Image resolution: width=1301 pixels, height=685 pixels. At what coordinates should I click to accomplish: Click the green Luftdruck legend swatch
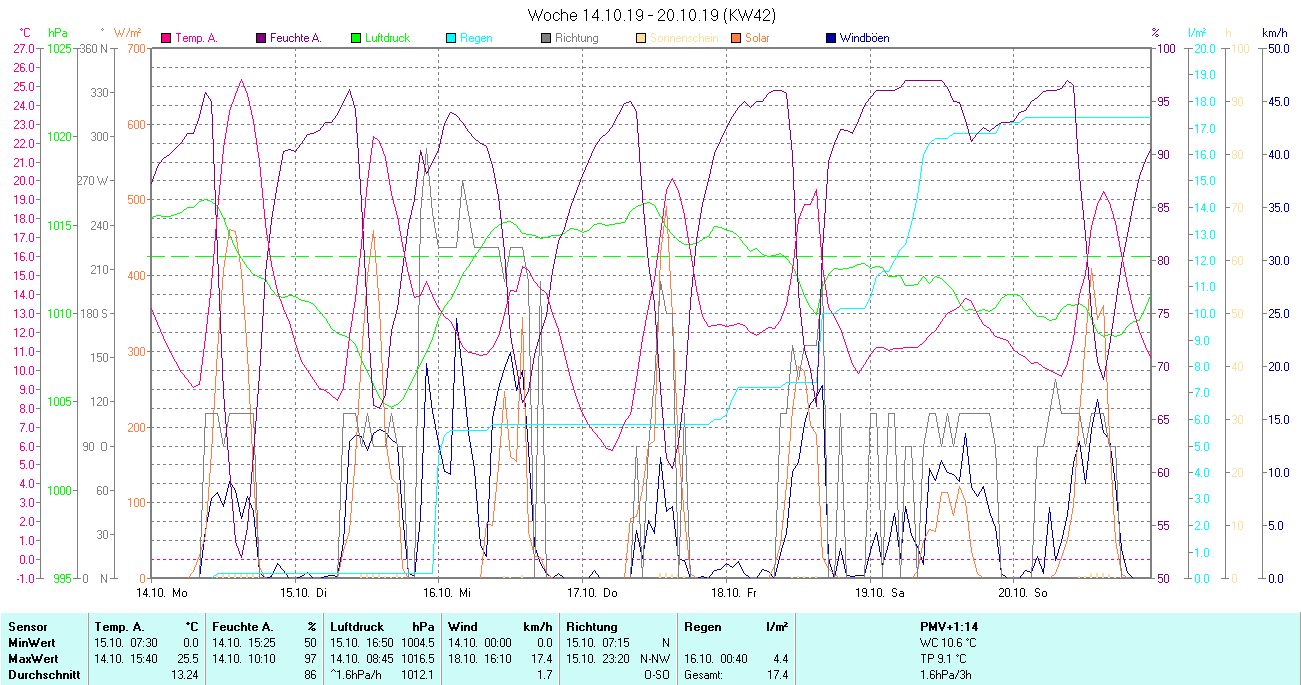(x=356, y=38)
